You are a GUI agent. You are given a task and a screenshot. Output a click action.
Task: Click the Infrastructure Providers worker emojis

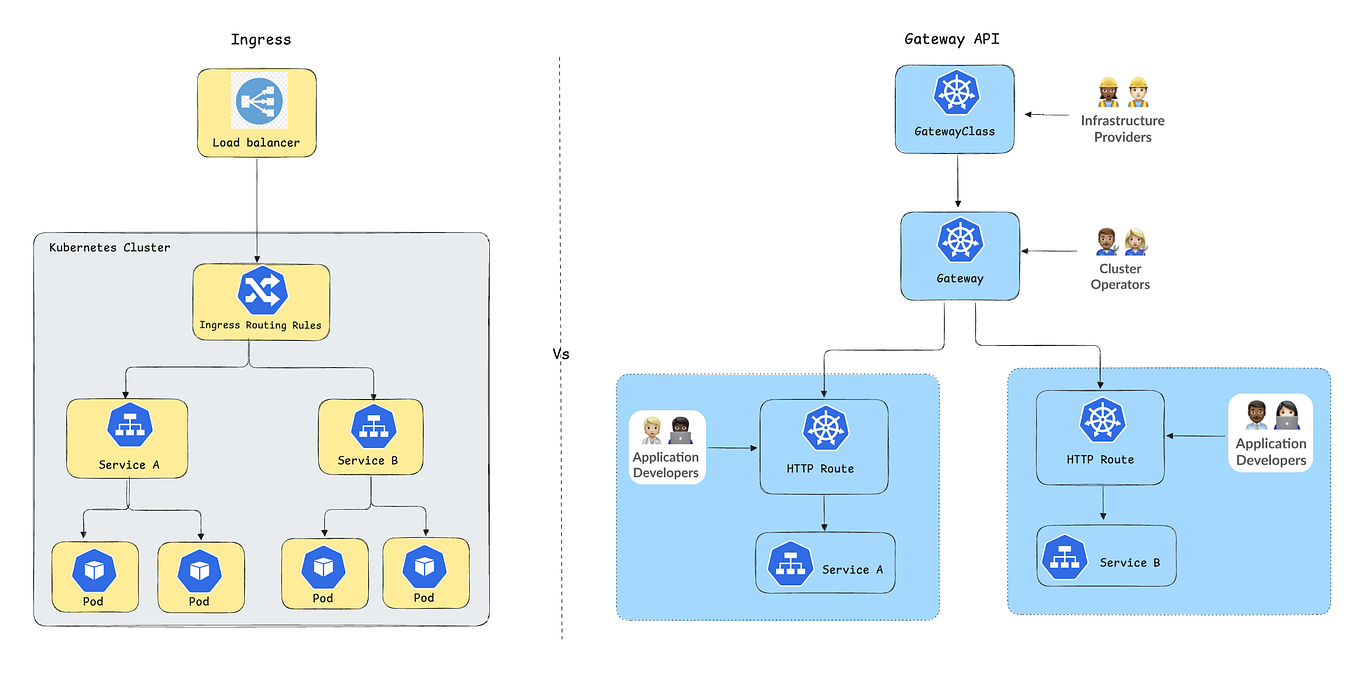tap(1123, 92)
